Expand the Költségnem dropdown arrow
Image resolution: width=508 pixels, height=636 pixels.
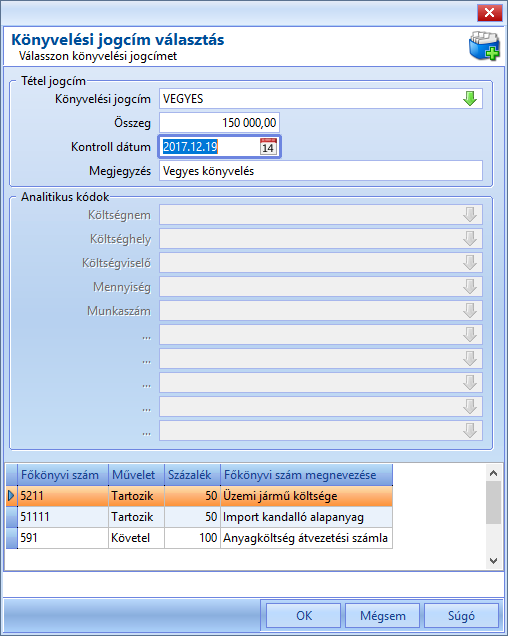pos(470,215)
